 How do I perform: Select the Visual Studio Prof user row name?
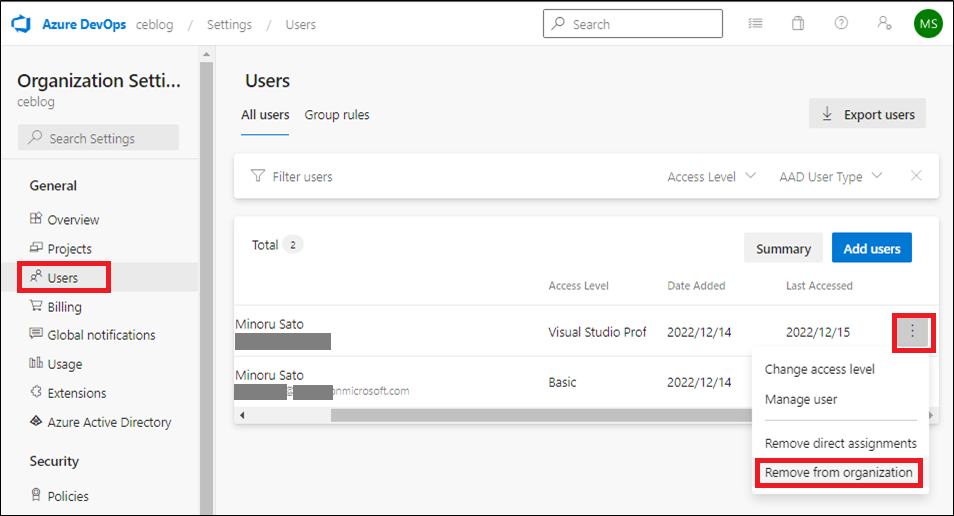(x=270, y=324)
